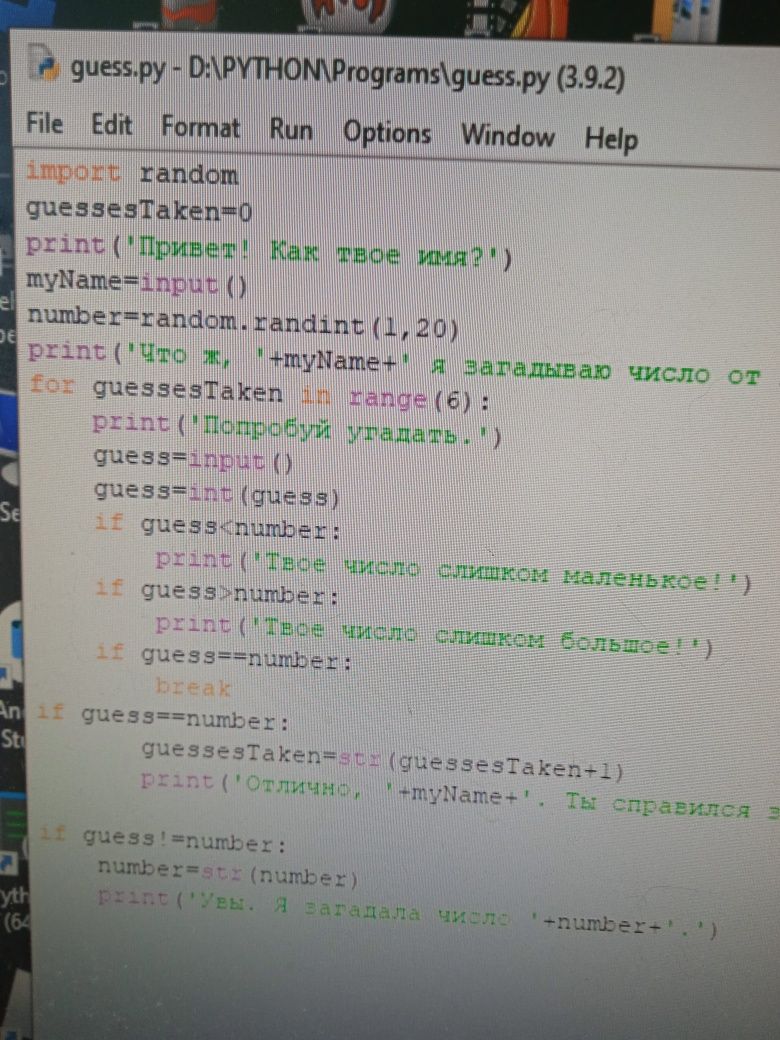Open the Window menu
Viewport: 780px width, 1040px height.
point(507,135)
